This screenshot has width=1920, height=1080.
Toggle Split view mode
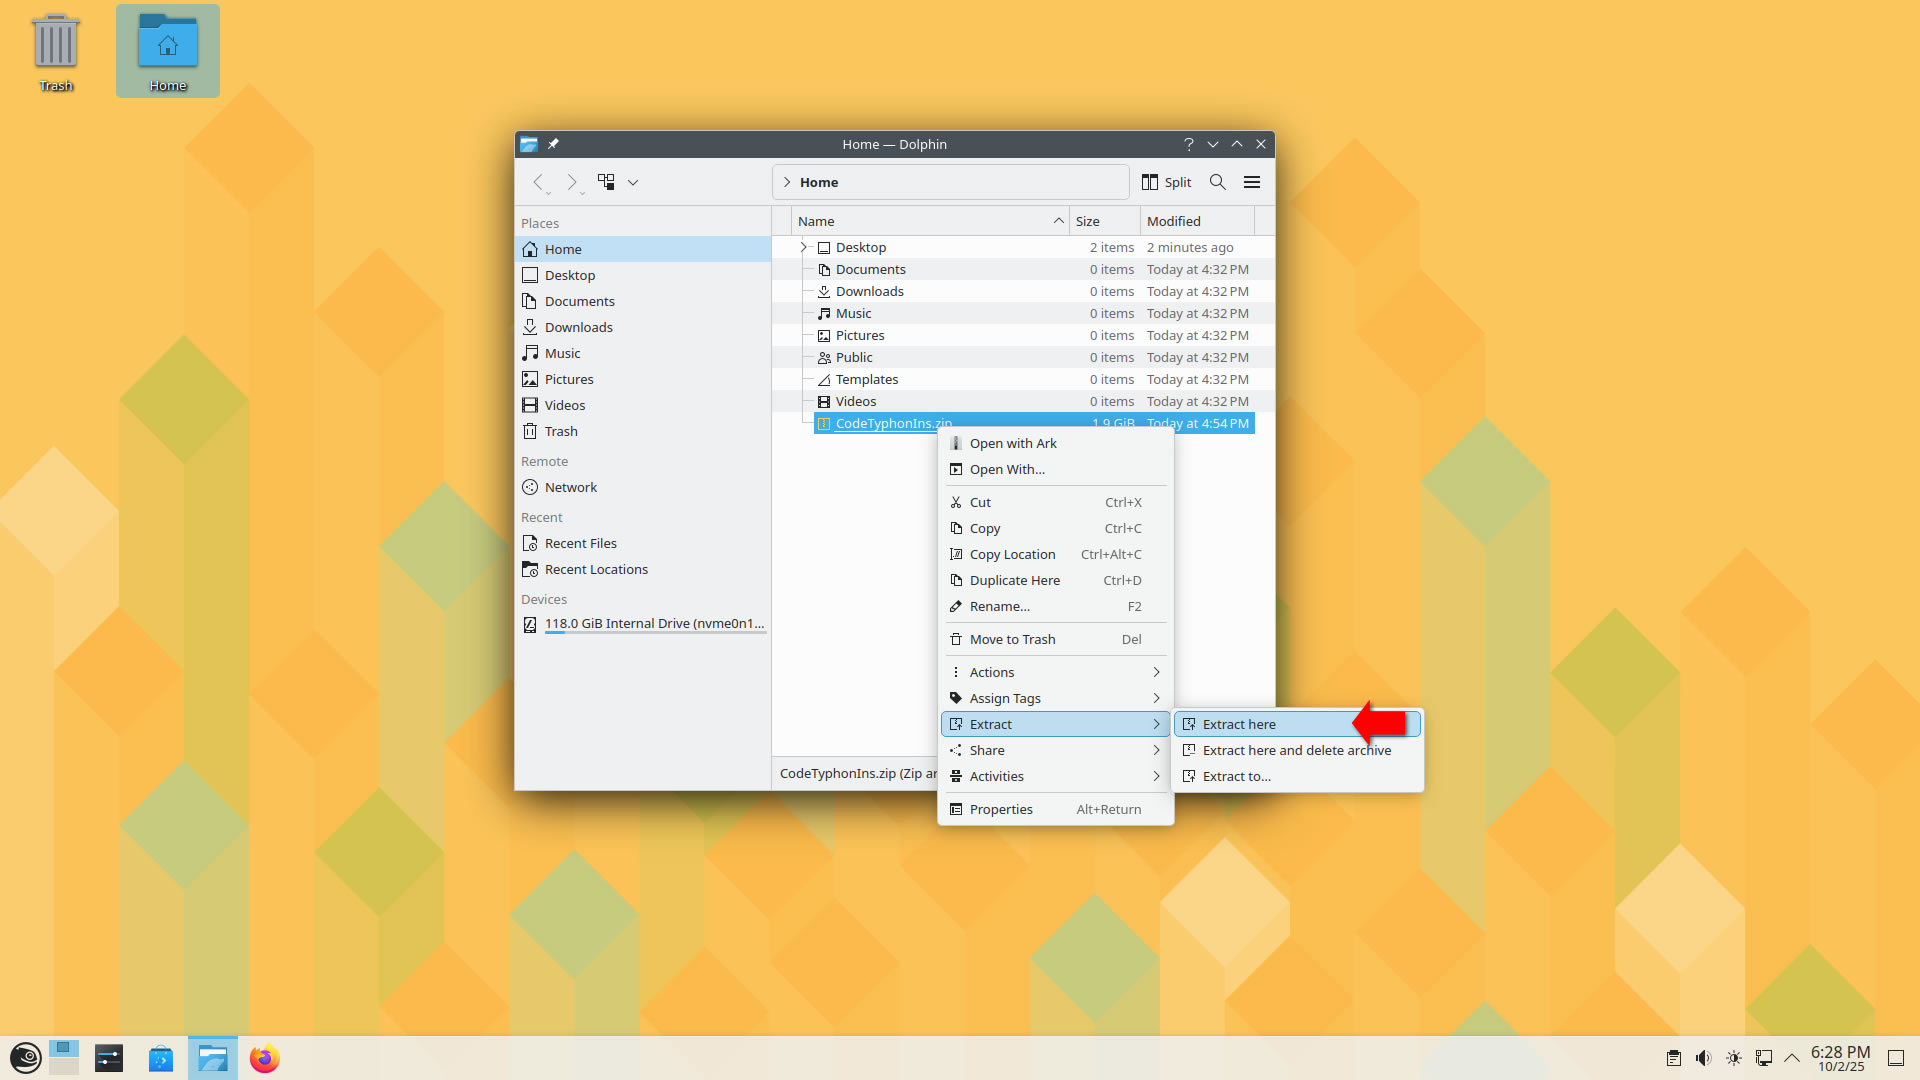[1166, 182]
